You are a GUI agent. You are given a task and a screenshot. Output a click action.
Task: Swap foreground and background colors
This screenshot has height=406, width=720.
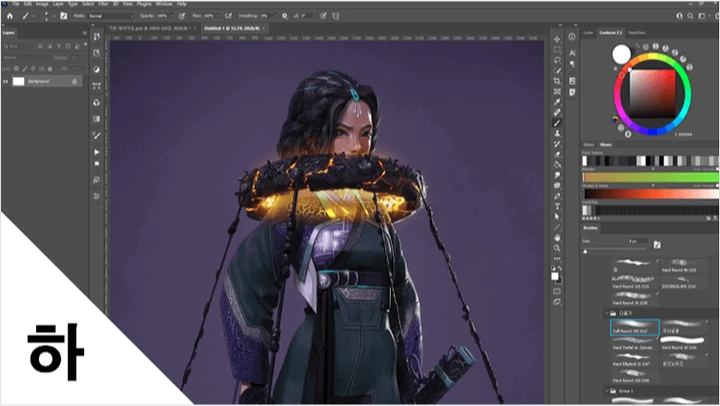coord(559,268)
